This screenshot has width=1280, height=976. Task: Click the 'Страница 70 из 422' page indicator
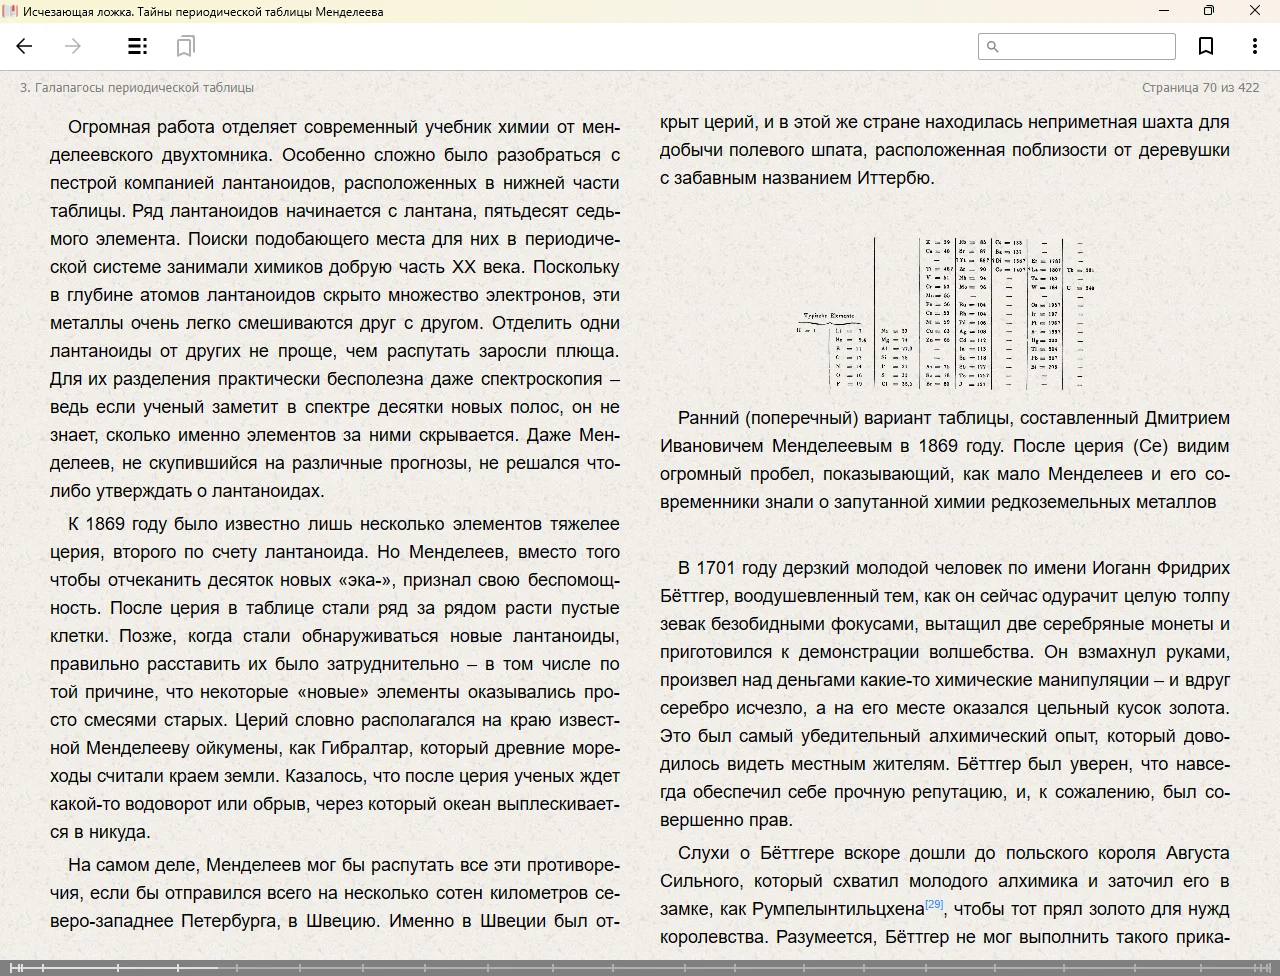pos(1200,87)
